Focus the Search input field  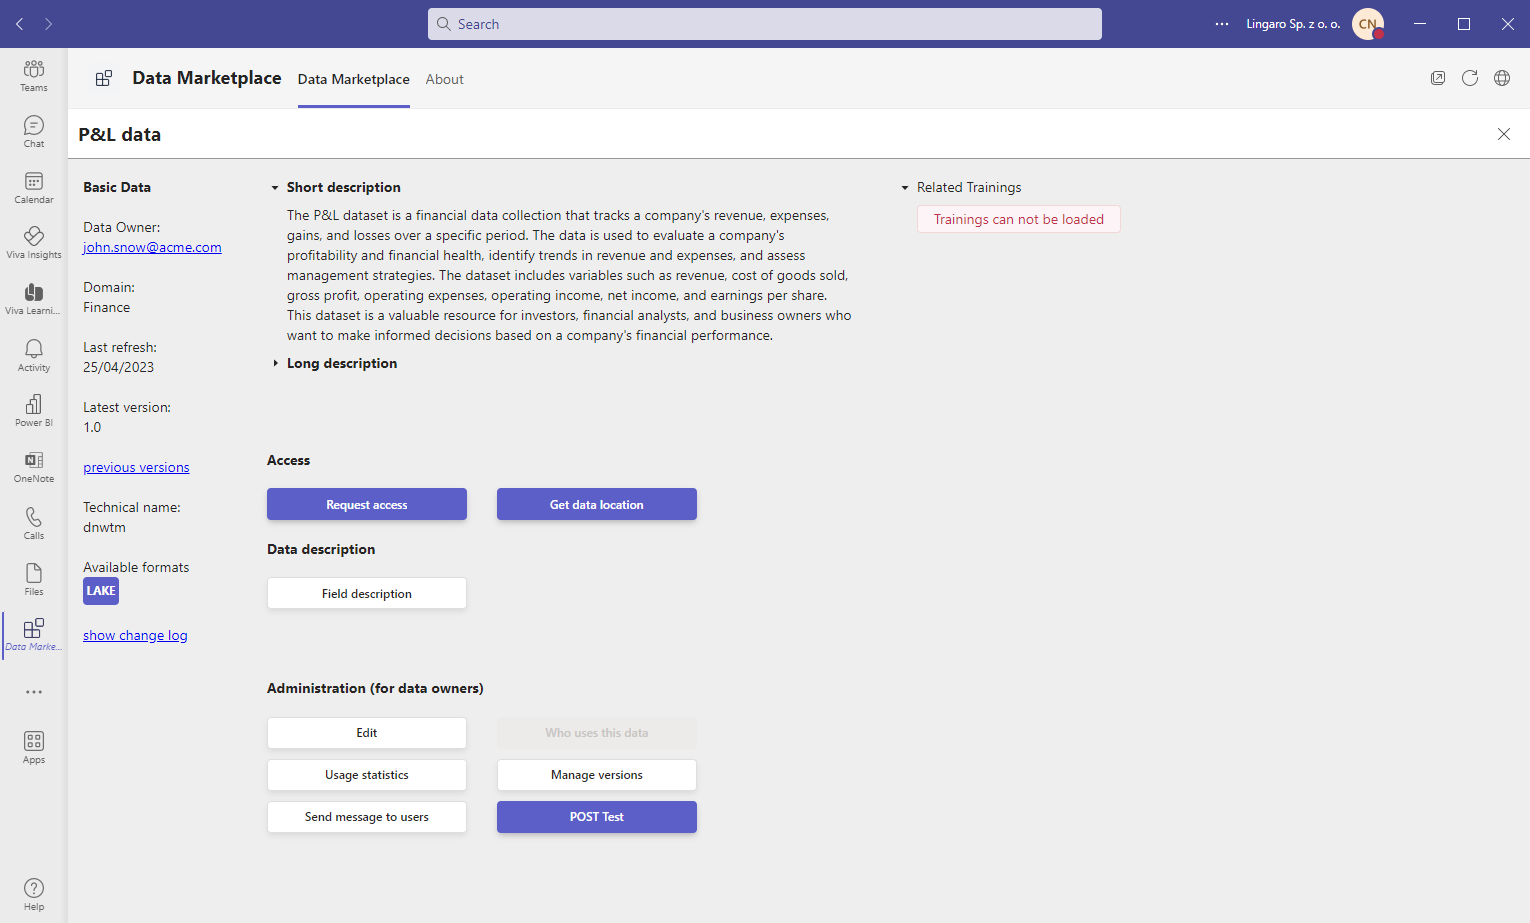point(765,24)
